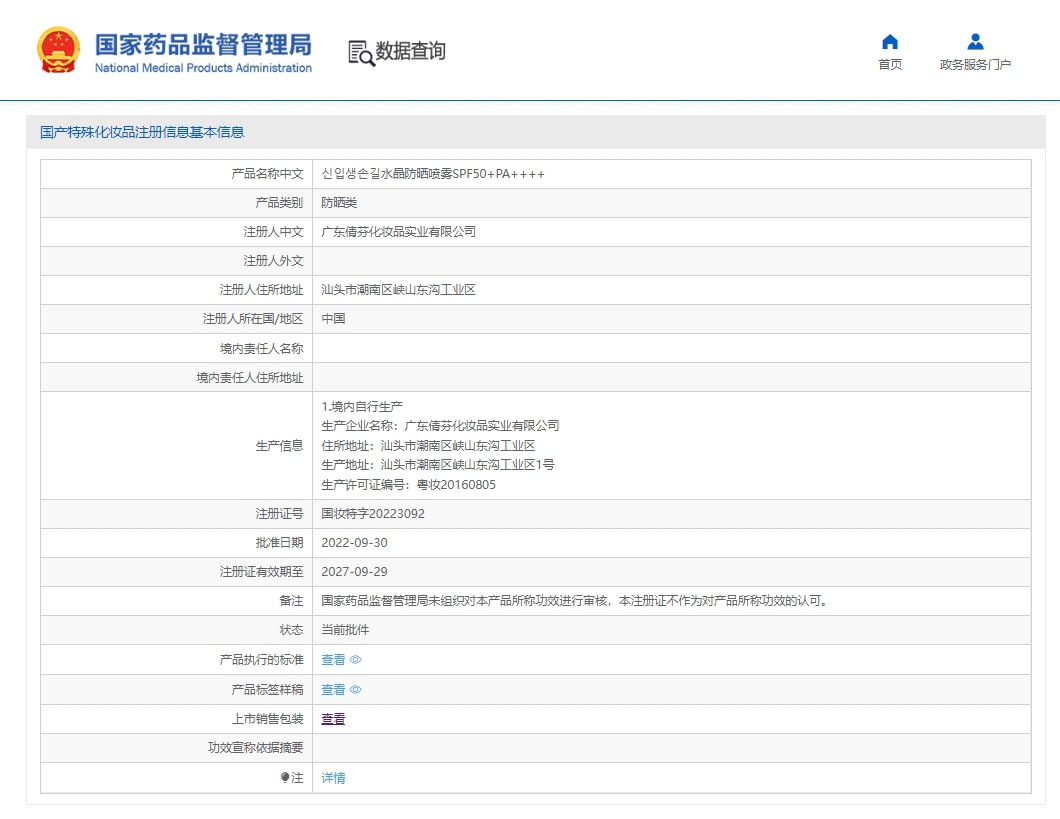Click the product name containing SPF50+PA++++

433,174
